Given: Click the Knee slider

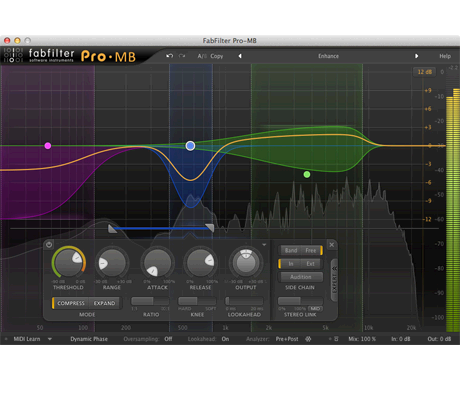Looking at the screenshot, I should 197,301.
